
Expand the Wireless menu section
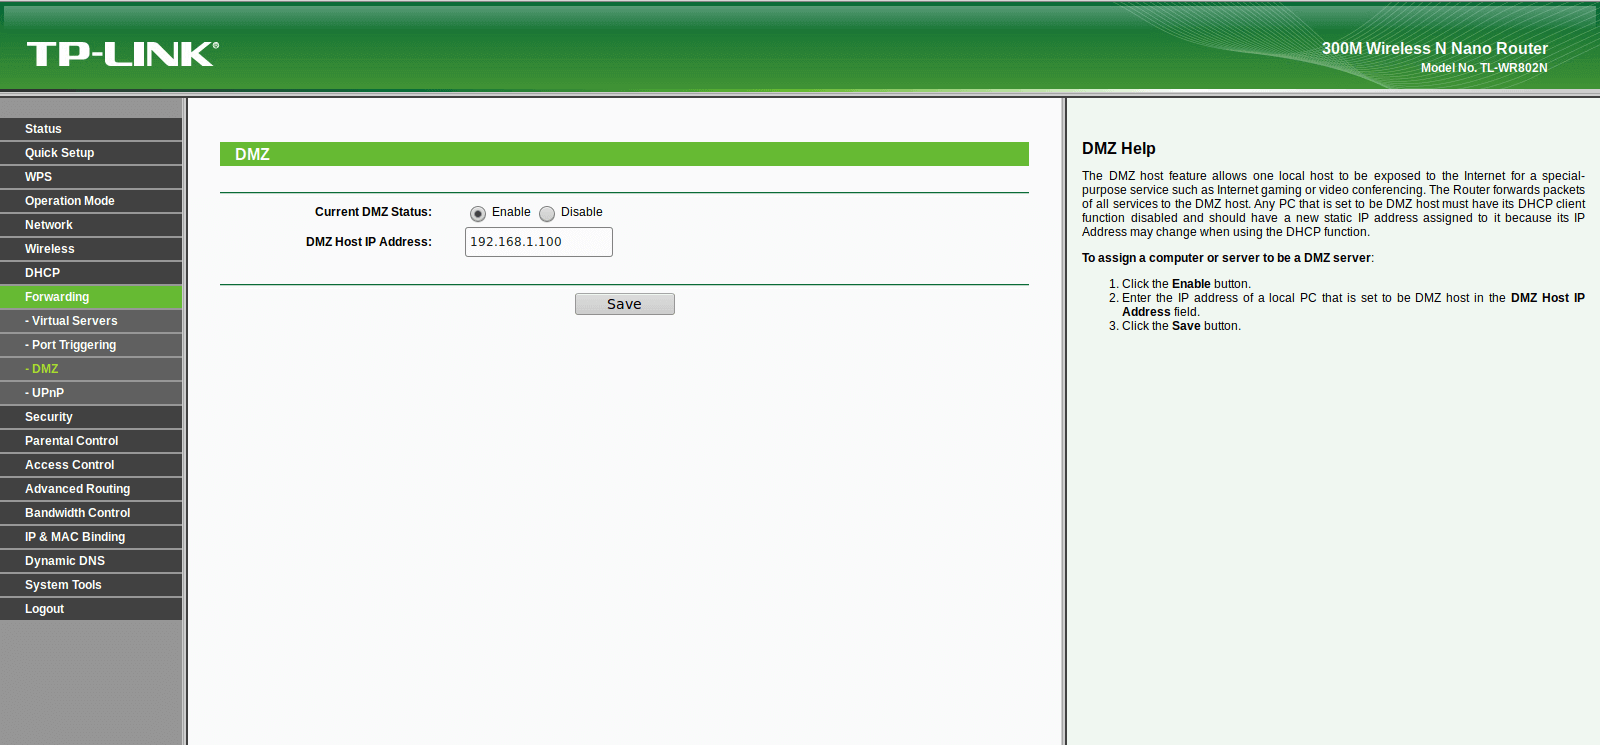click(x=91, y=249)
